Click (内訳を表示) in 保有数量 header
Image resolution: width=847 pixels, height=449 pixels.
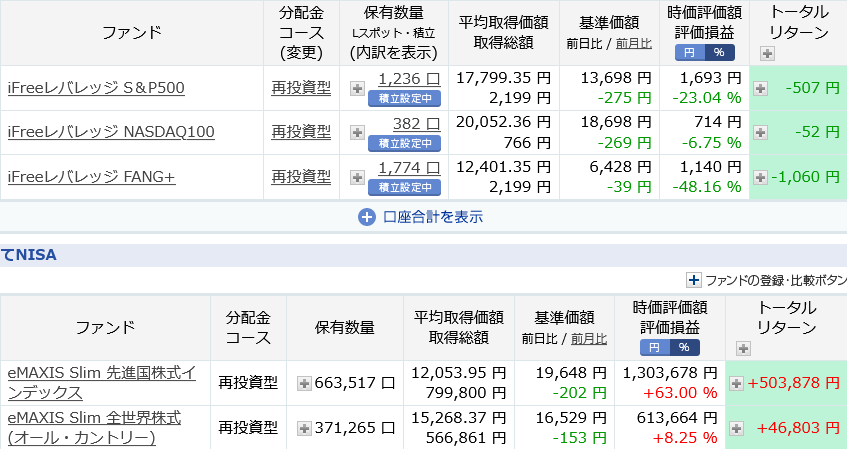(394, 53)
